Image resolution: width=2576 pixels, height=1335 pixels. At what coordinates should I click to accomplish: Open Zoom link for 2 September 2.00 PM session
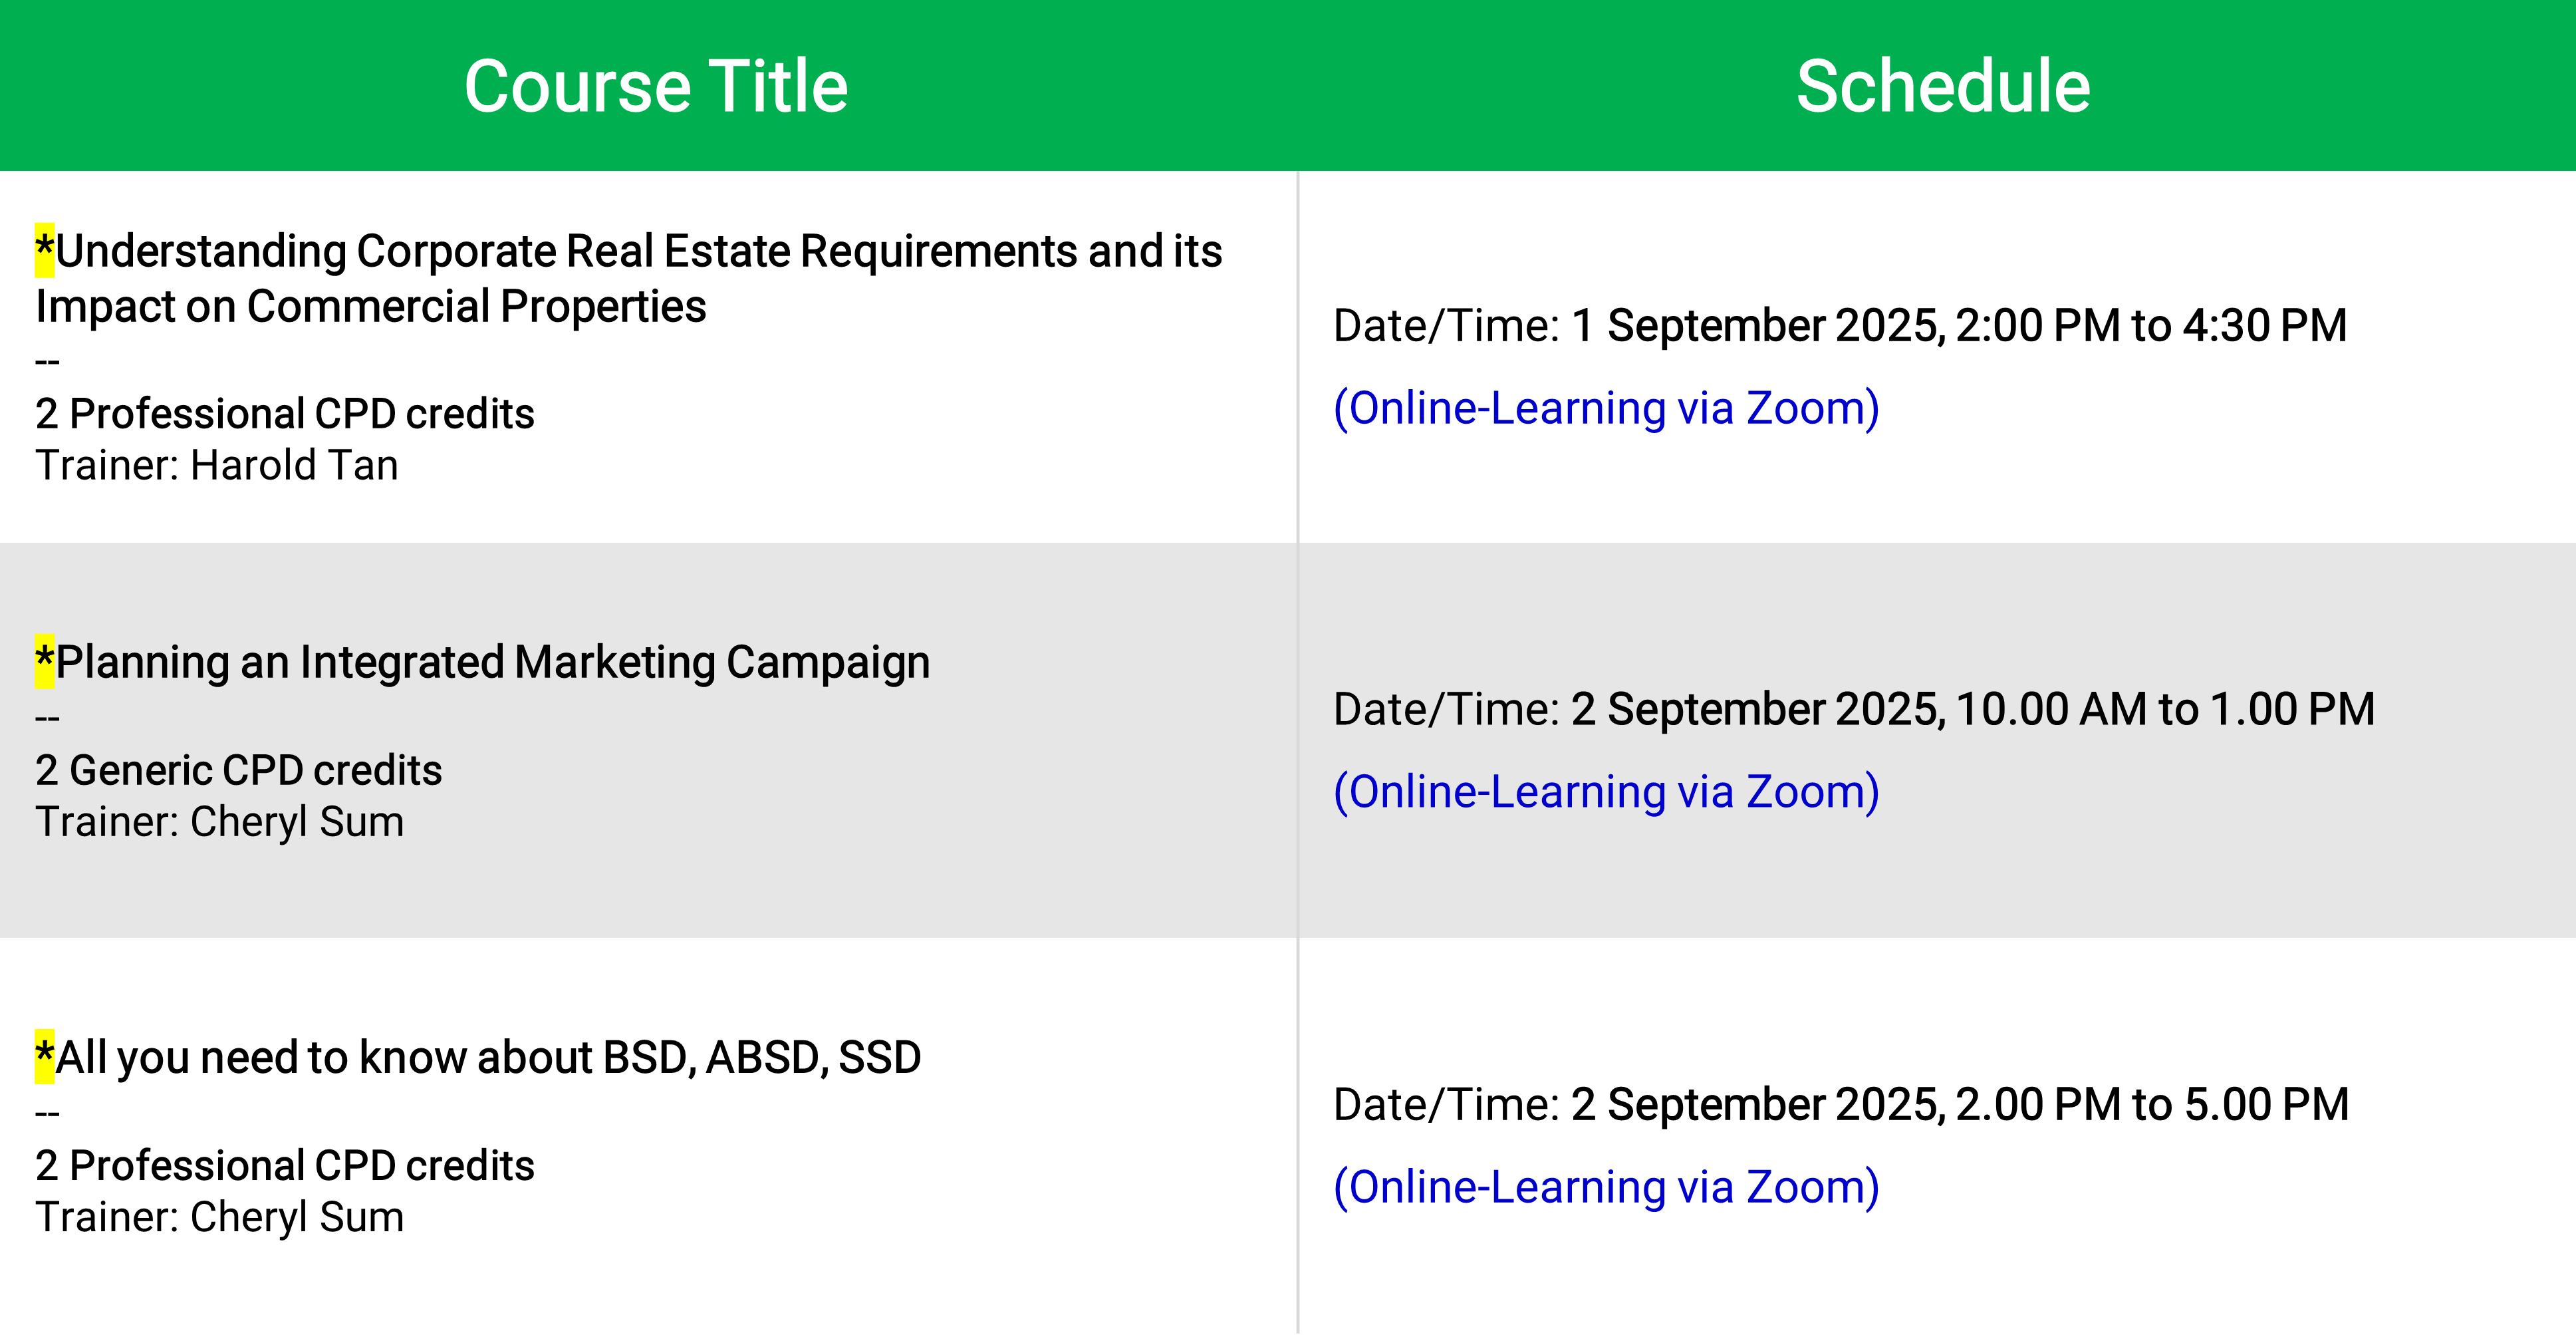tap(1606, 1188)
